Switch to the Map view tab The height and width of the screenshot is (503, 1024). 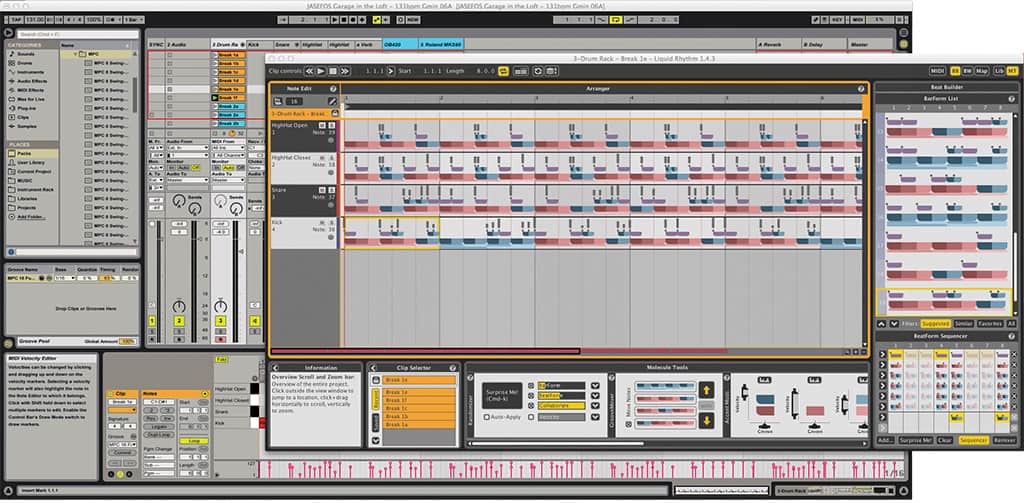click(x=982, y=71)
